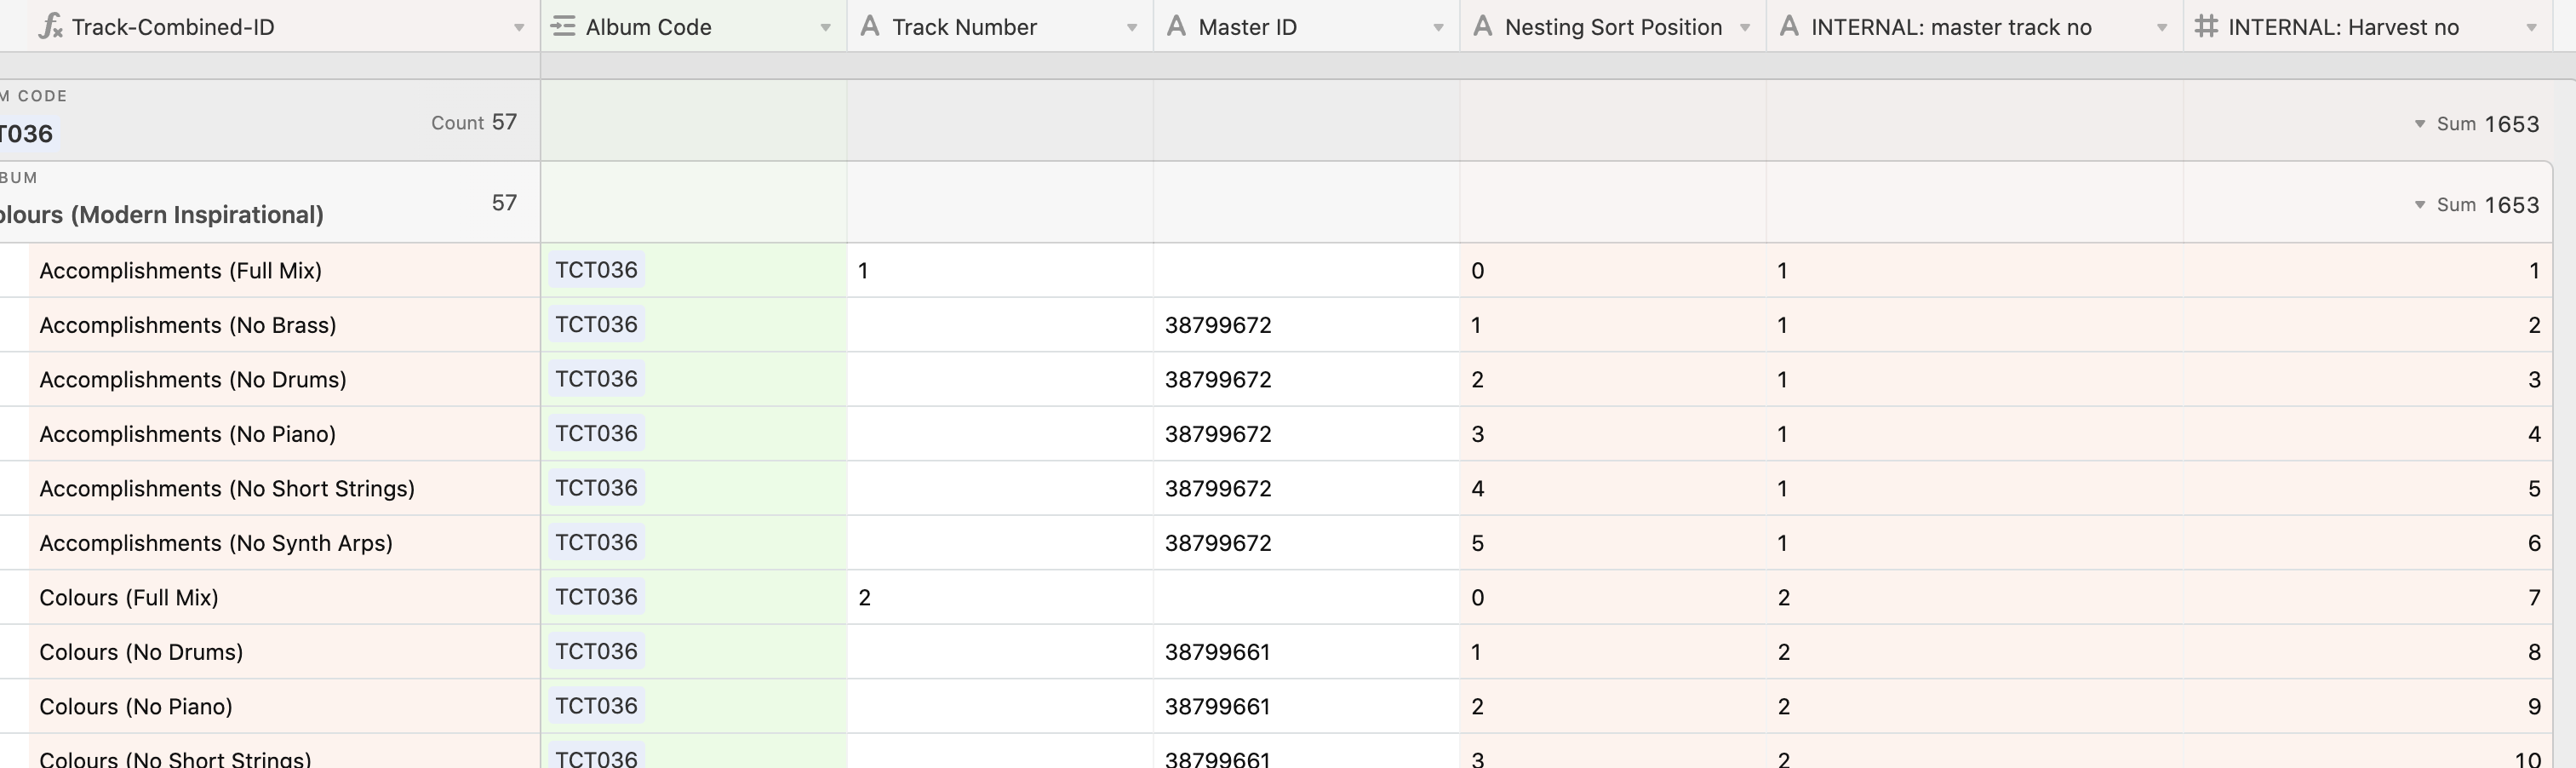Click the Track Number column header
Viewport: 2576px width, 768px height.
[x=1000, y=26]
